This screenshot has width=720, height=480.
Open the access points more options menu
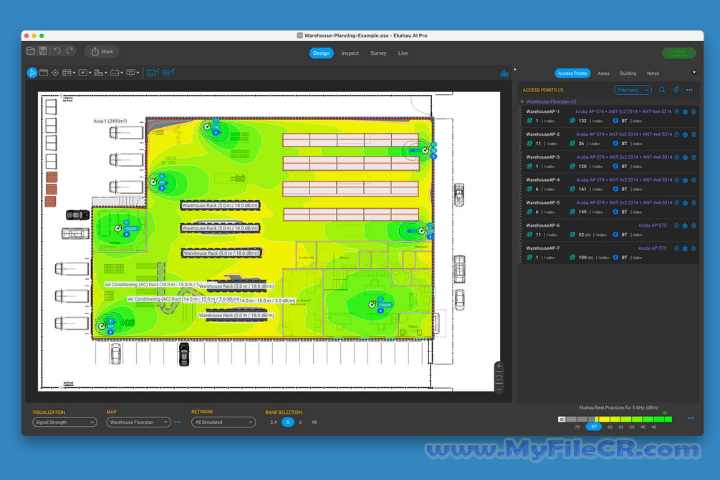click(x=690, y=90)
